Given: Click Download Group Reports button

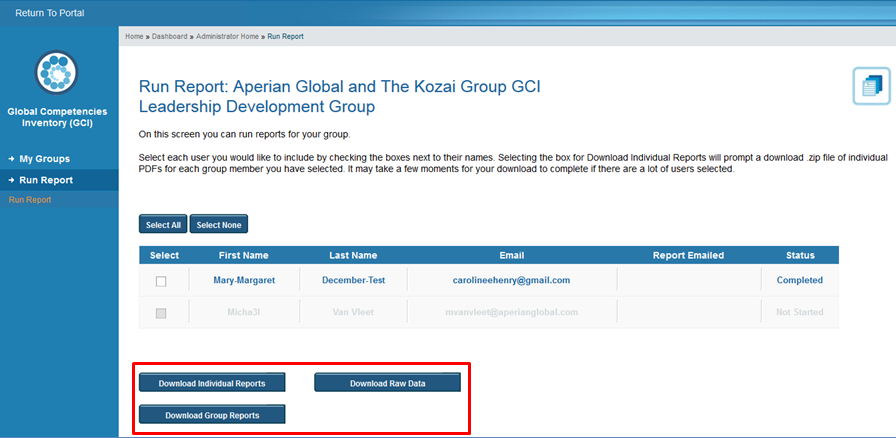Looking at the screenshot, I should point(212,415).
